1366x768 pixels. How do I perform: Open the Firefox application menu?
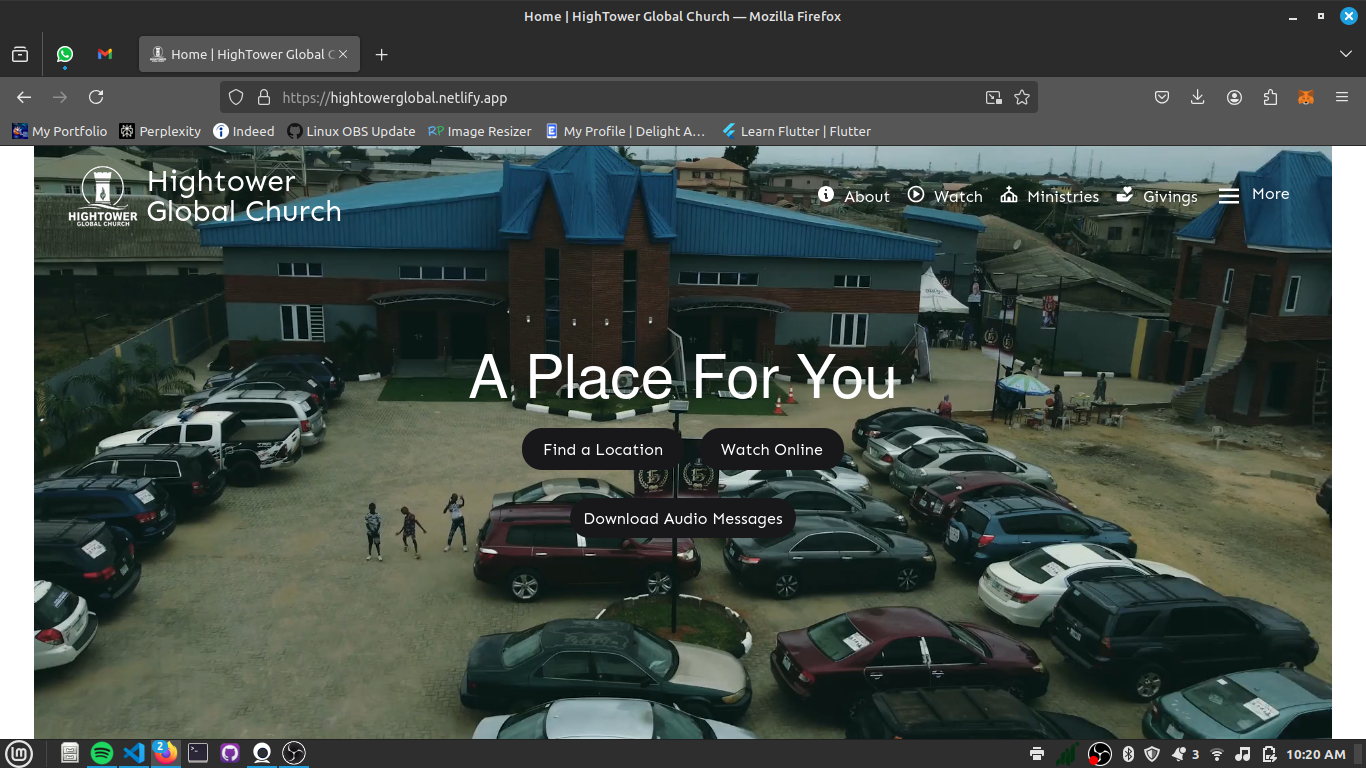(1342, 97)
